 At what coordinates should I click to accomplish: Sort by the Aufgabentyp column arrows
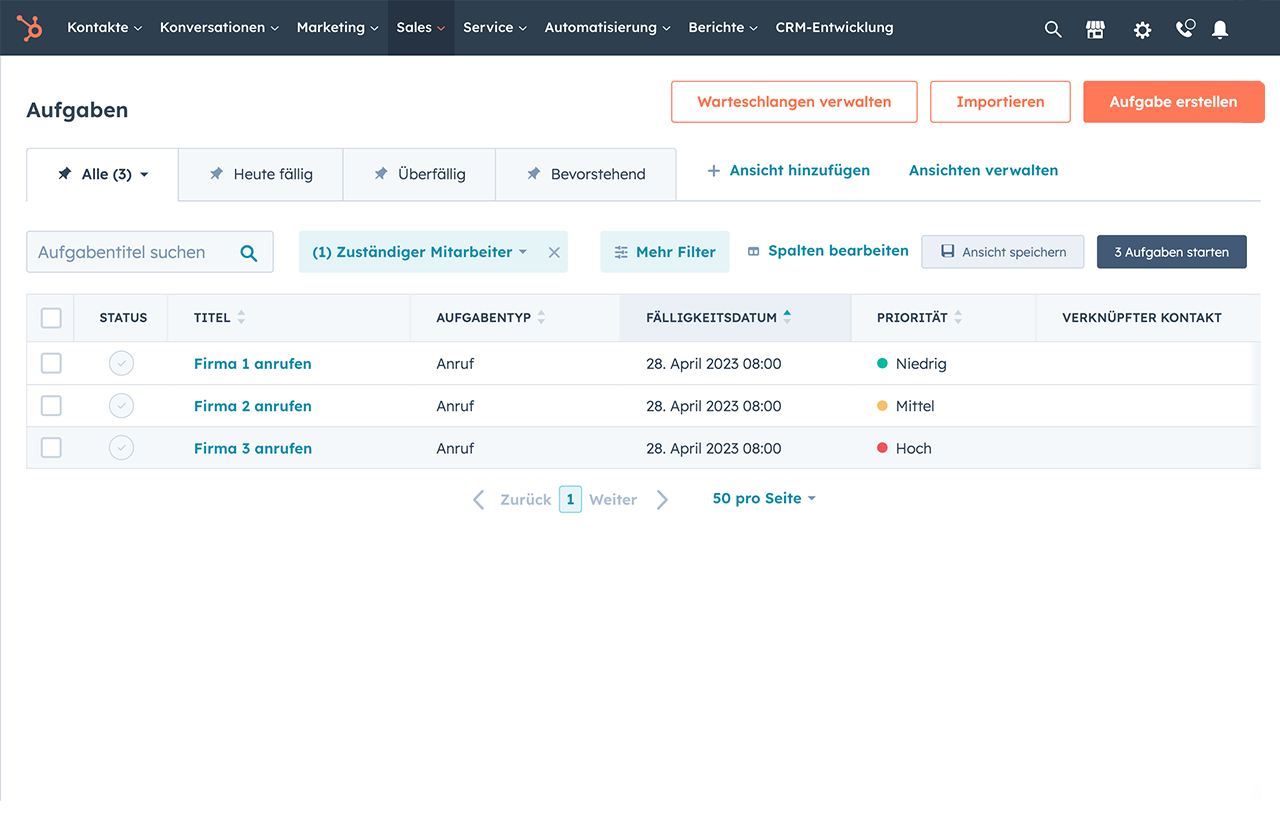(x=541, y=317)
